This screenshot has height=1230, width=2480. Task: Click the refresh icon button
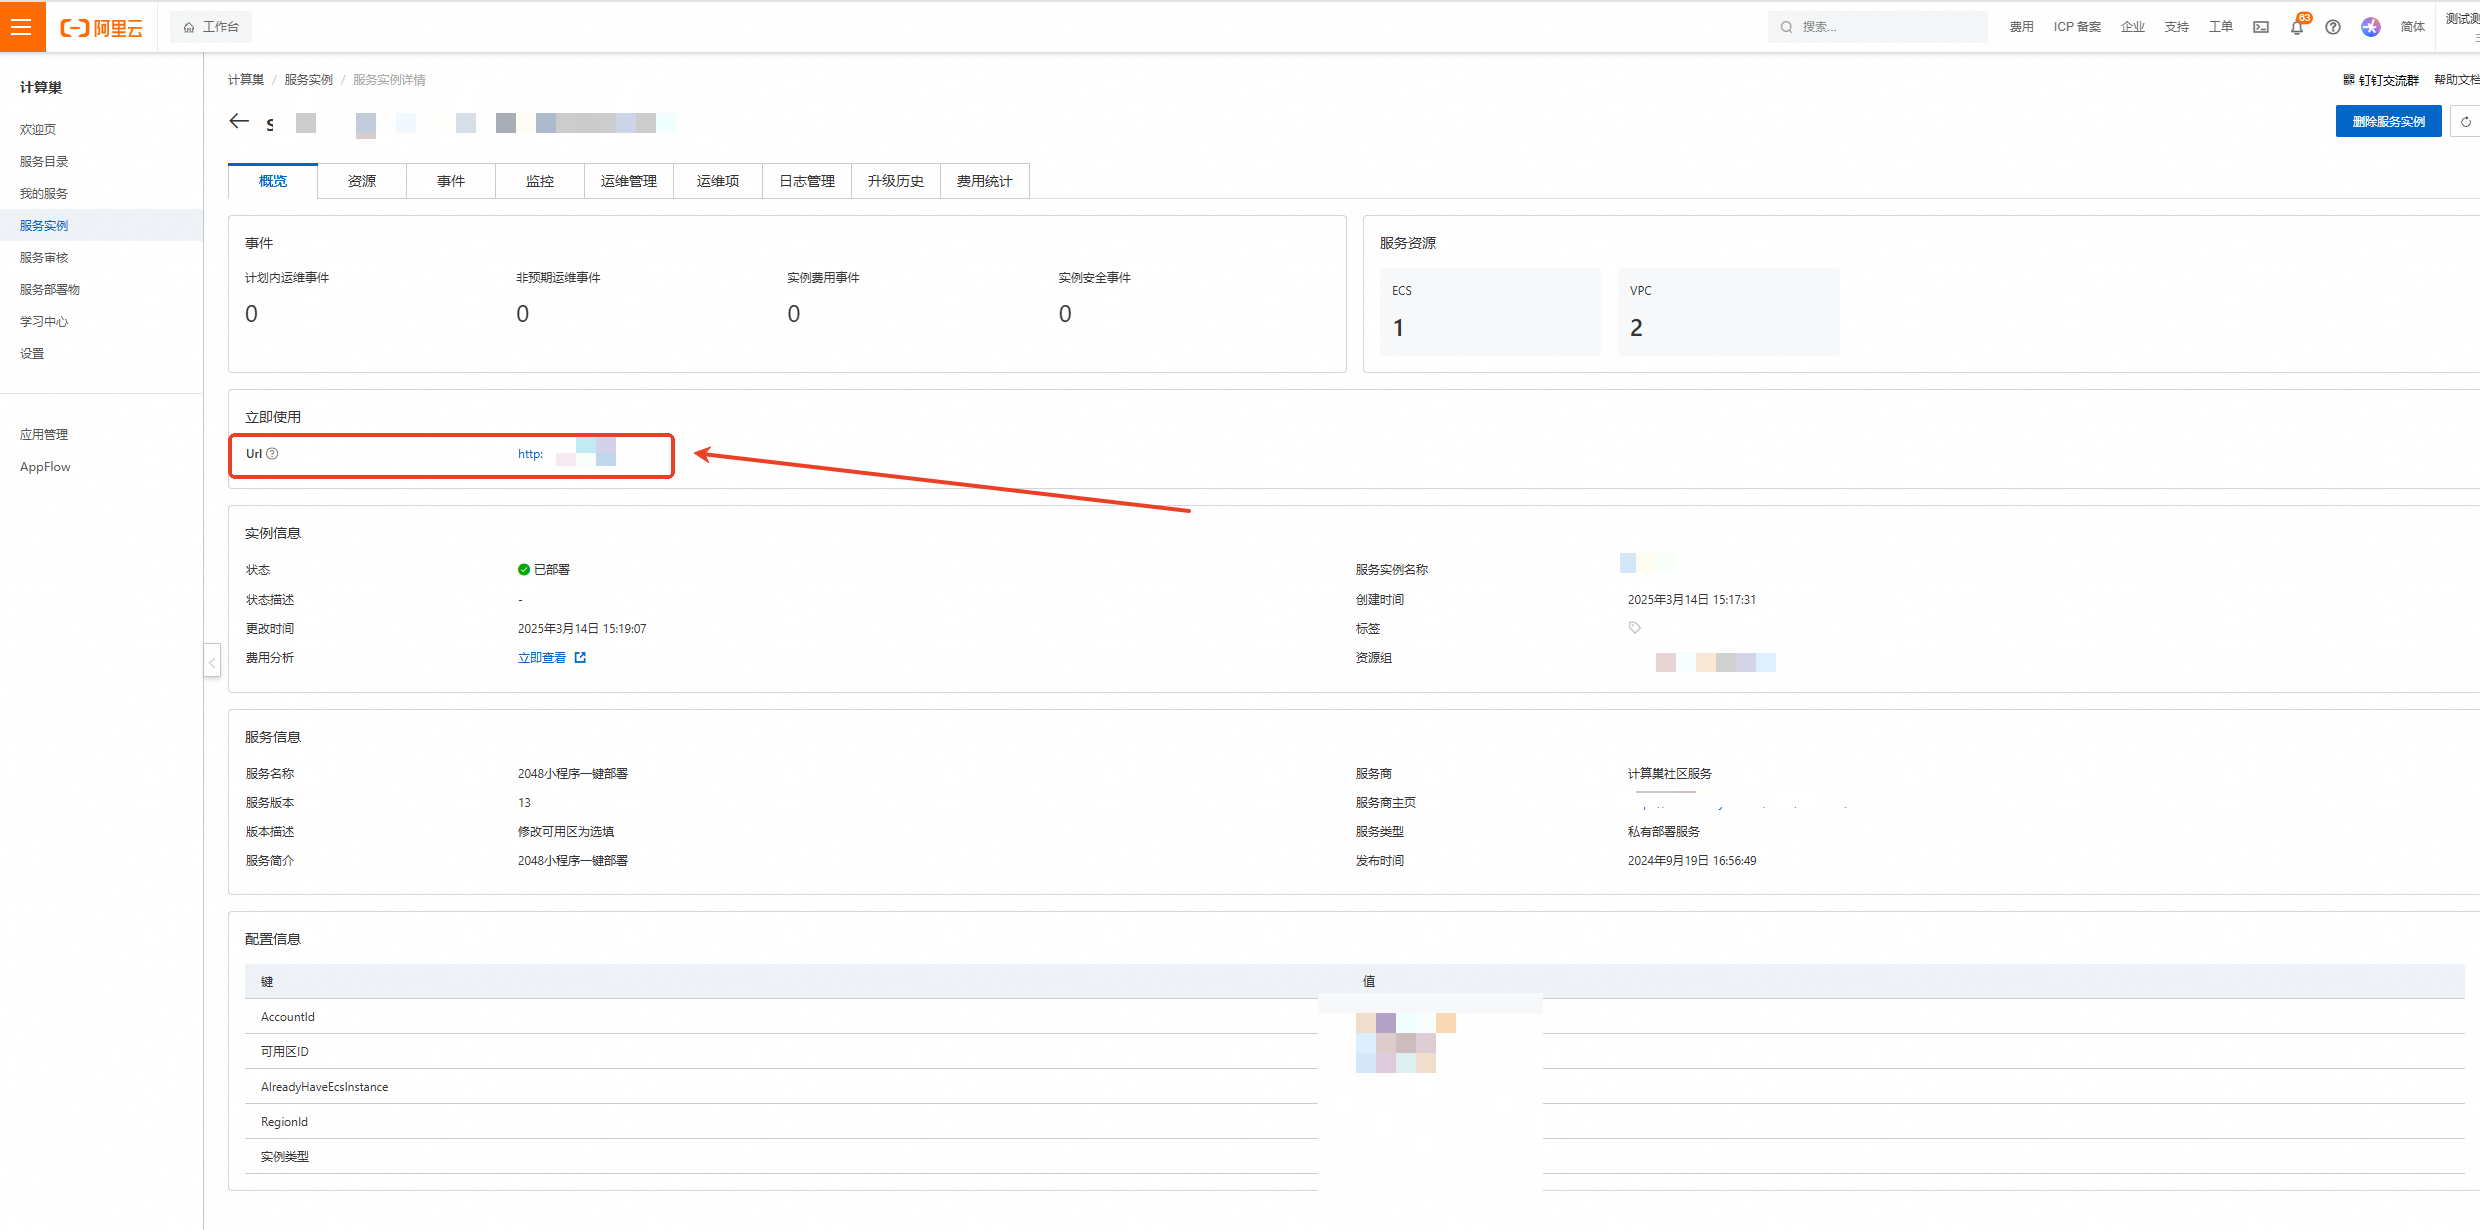(2465, 121)
